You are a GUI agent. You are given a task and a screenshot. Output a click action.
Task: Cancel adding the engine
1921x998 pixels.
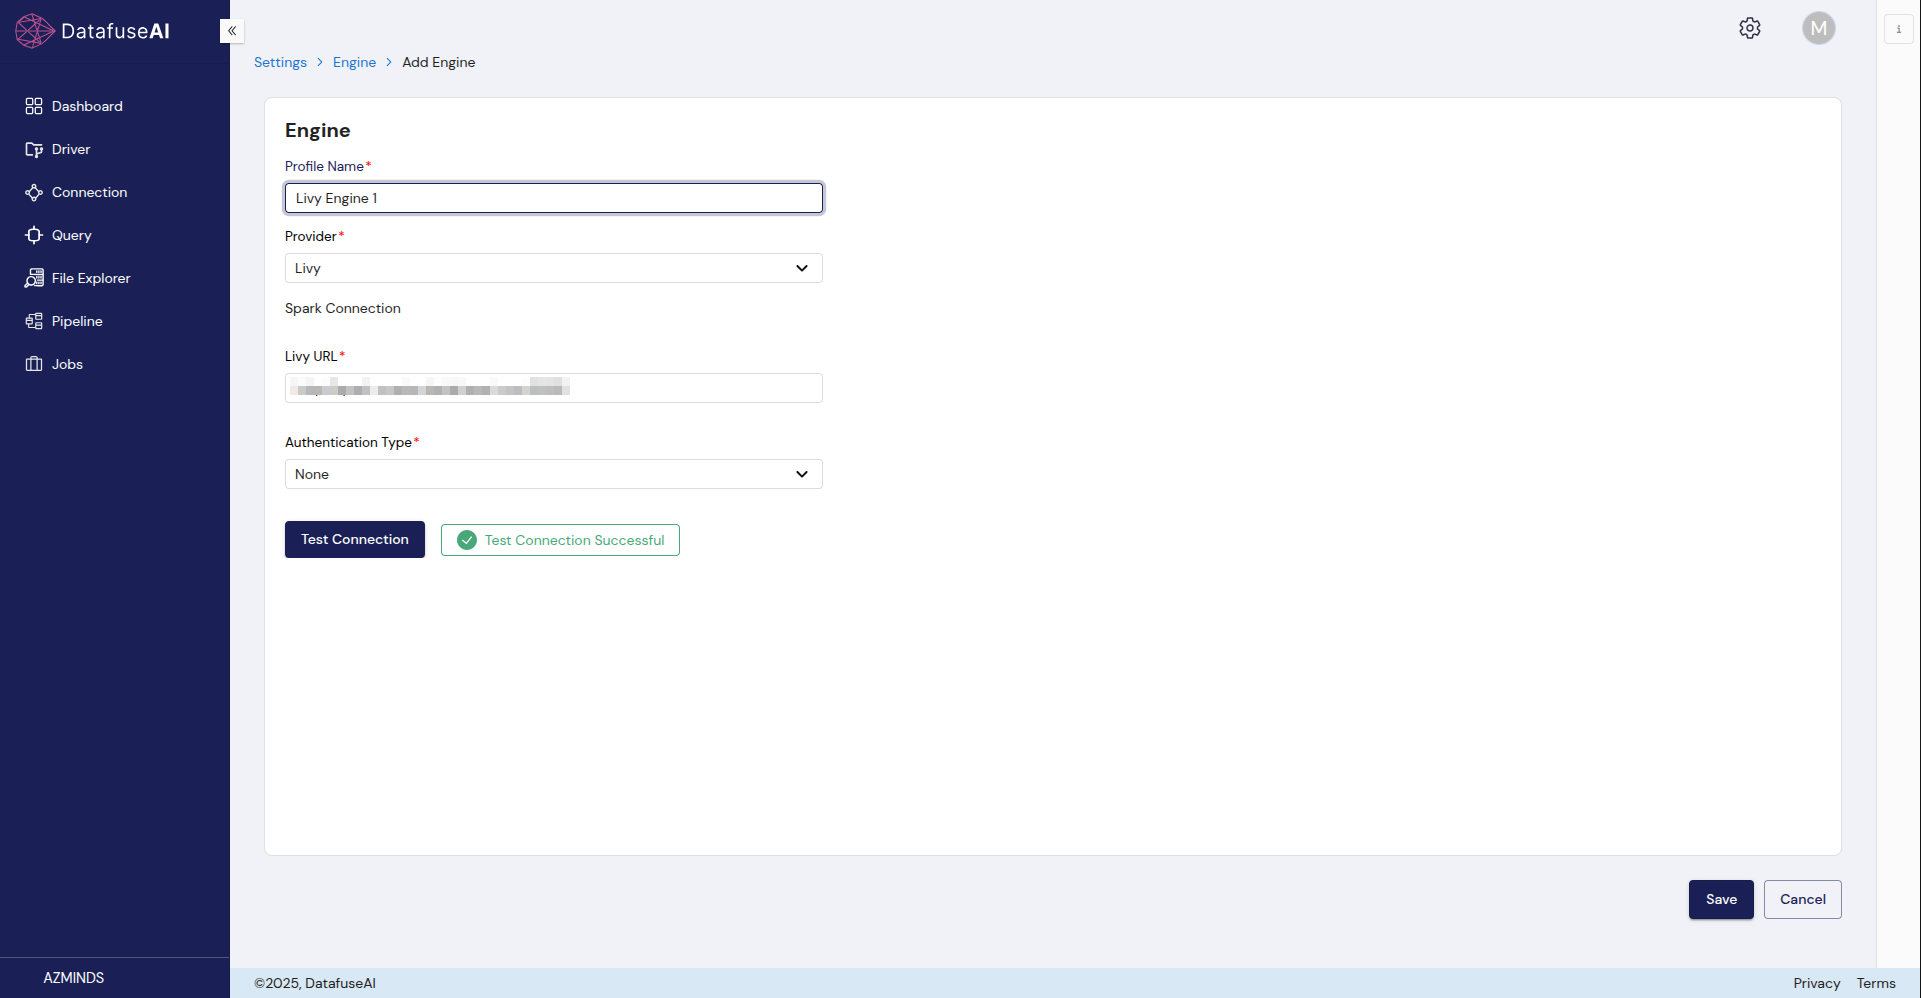1802,899
